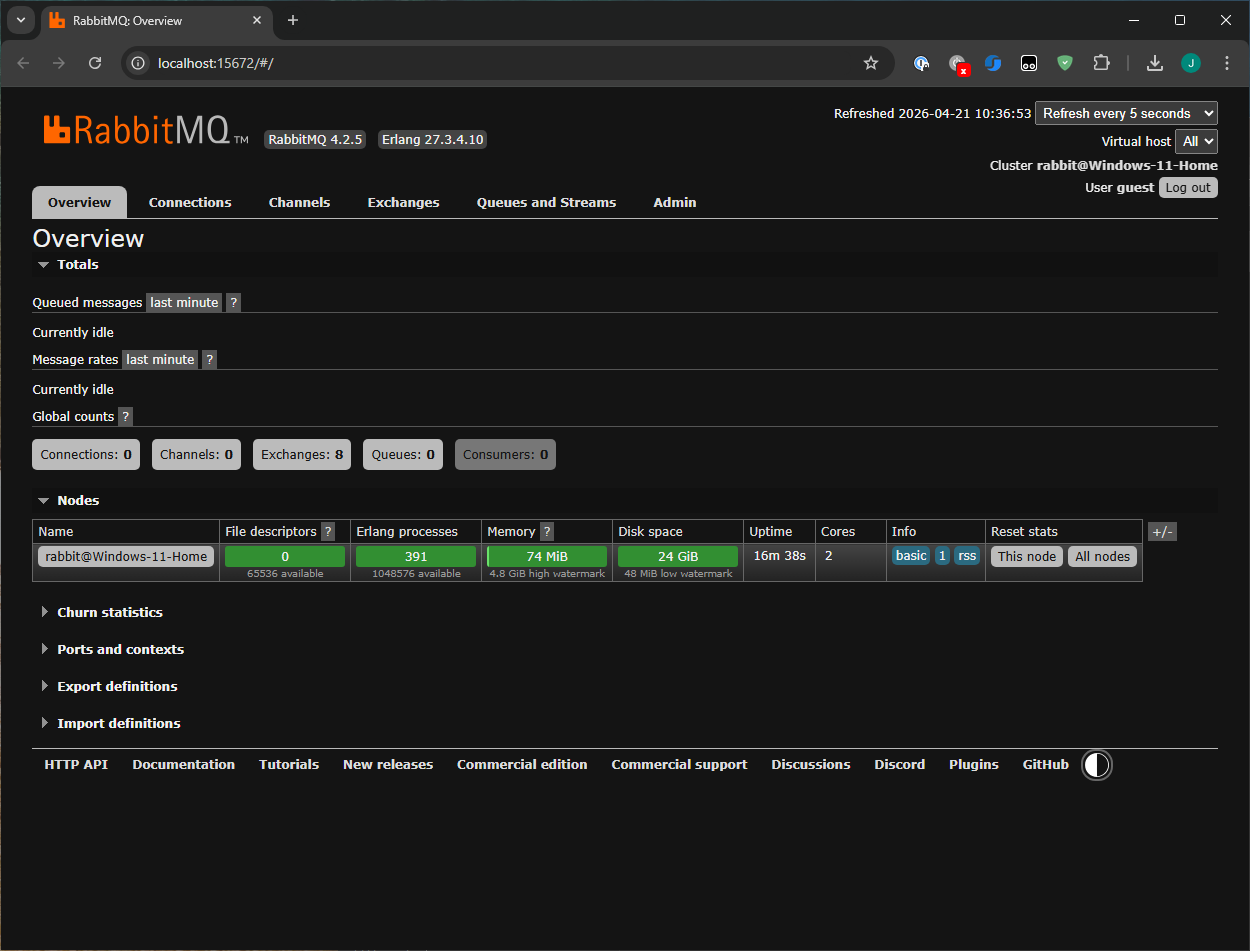The height and width of the screenshot is (951, 1250).
Task: Click help icon next to Message rates
Action: pos(209,359)
